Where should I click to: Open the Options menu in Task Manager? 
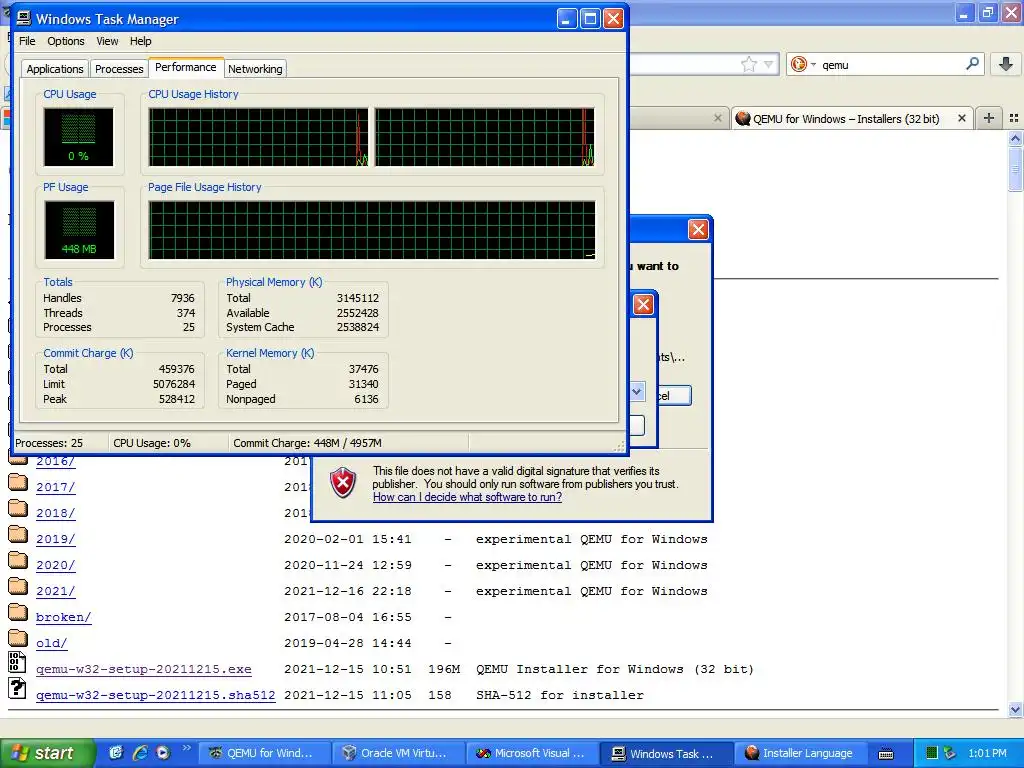tap(65, 41)
